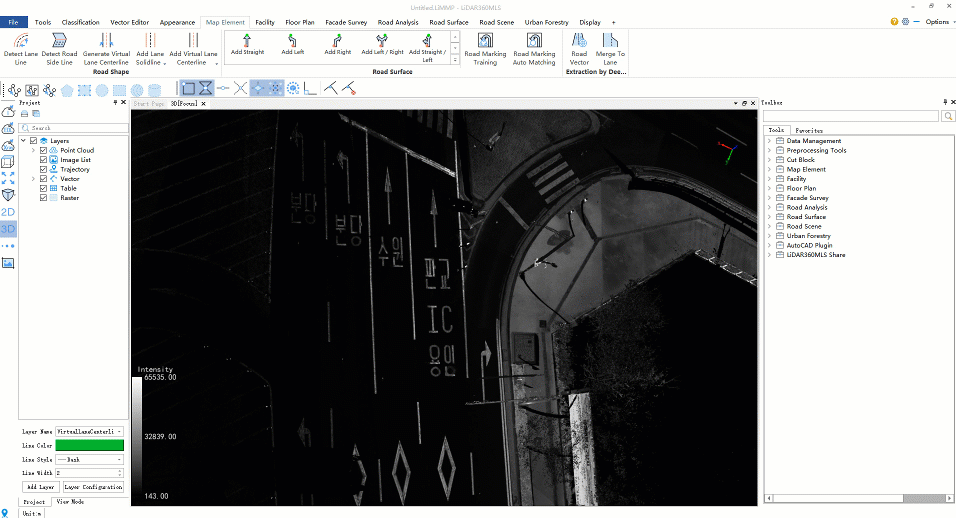This screenshot has height=518, width=956.
Task: Click the green Line Color swatch
Action: pos(90,445)
